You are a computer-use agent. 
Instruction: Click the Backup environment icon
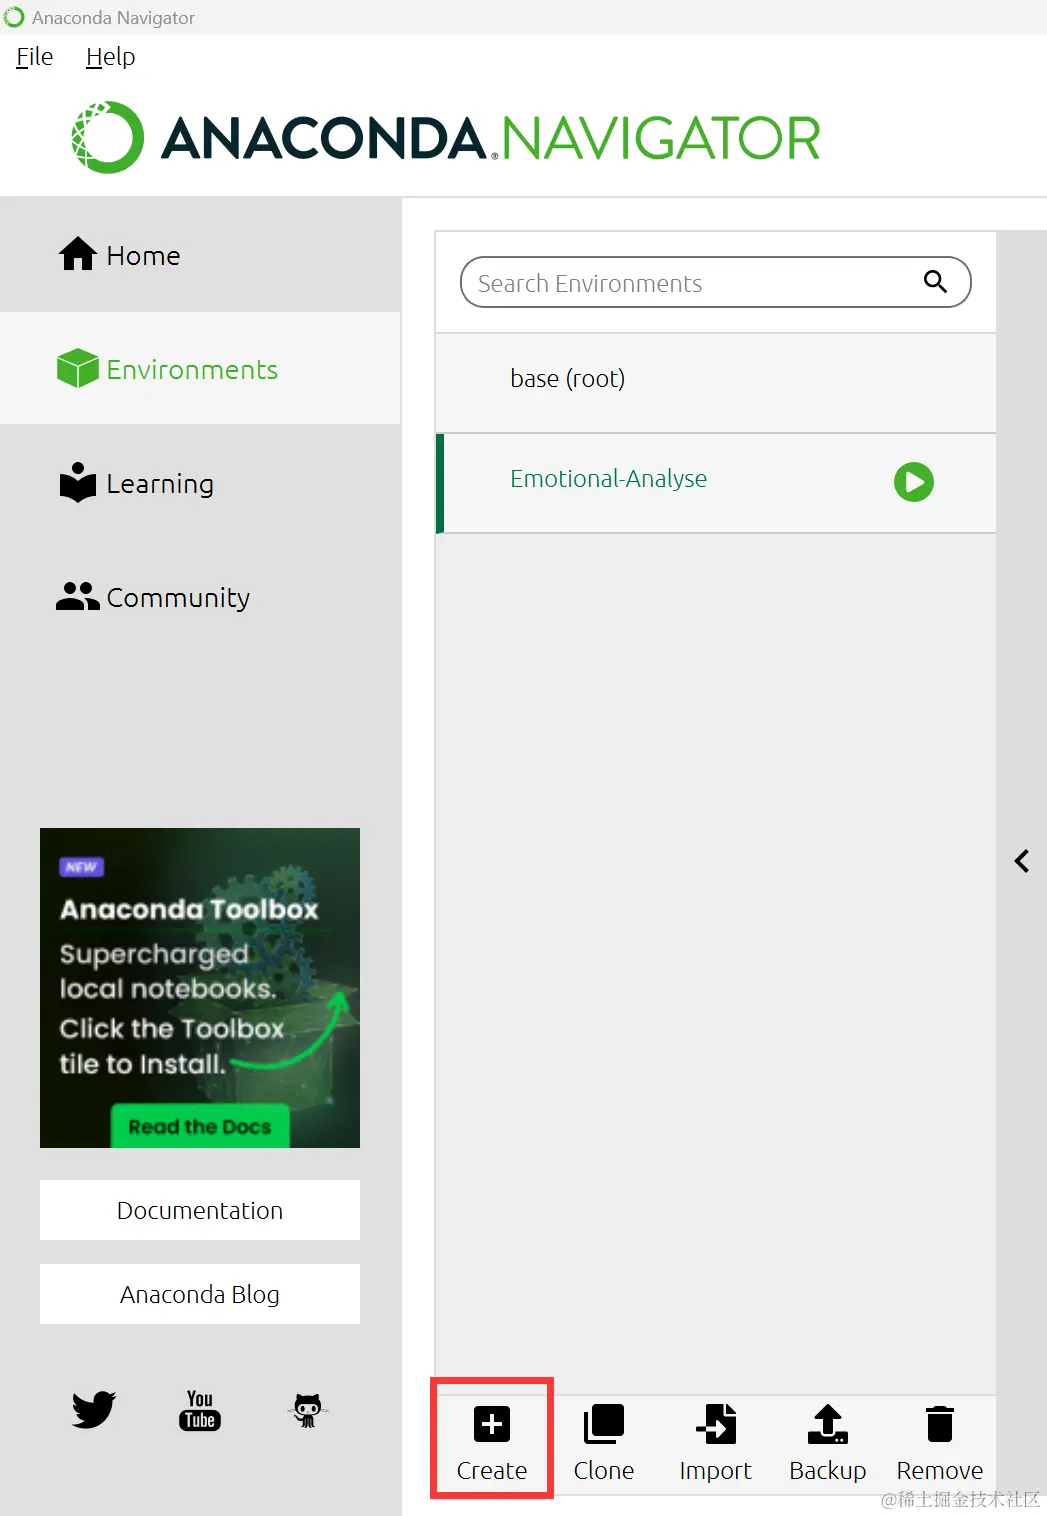pyautogui.click(x=828, y=1424)
